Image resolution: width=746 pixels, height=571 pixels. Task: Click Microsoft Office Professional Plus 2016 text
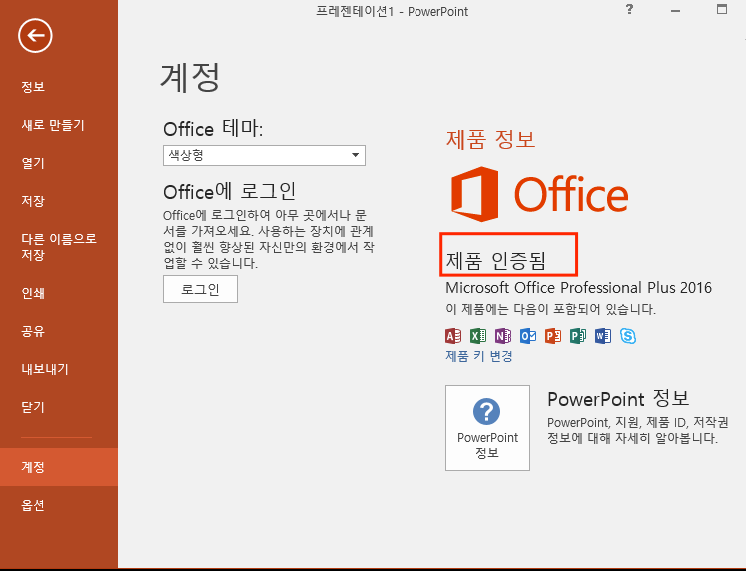click(579, 288)
